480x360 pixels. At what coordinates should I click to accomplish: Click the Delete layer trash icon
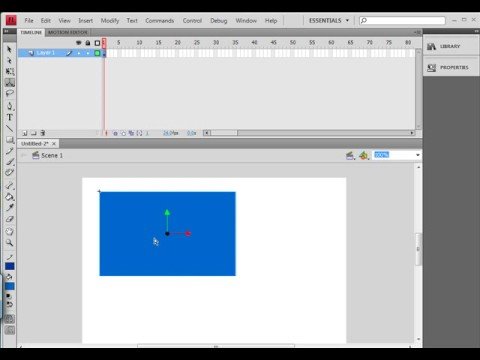tap(43, 133)
